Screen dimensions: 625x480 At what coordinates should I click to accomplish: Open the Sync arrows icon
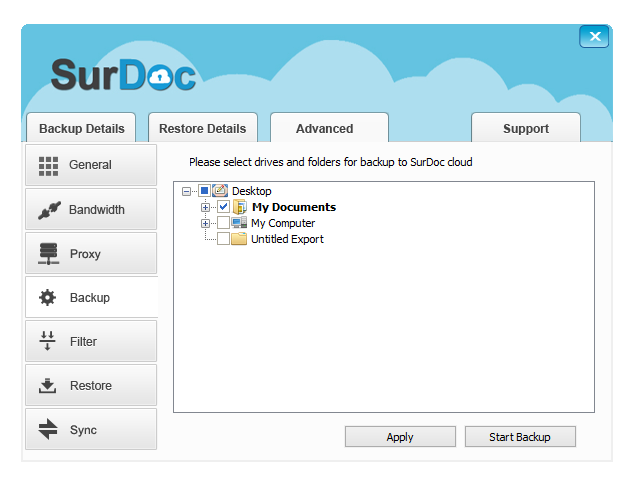tap(48, 429)
